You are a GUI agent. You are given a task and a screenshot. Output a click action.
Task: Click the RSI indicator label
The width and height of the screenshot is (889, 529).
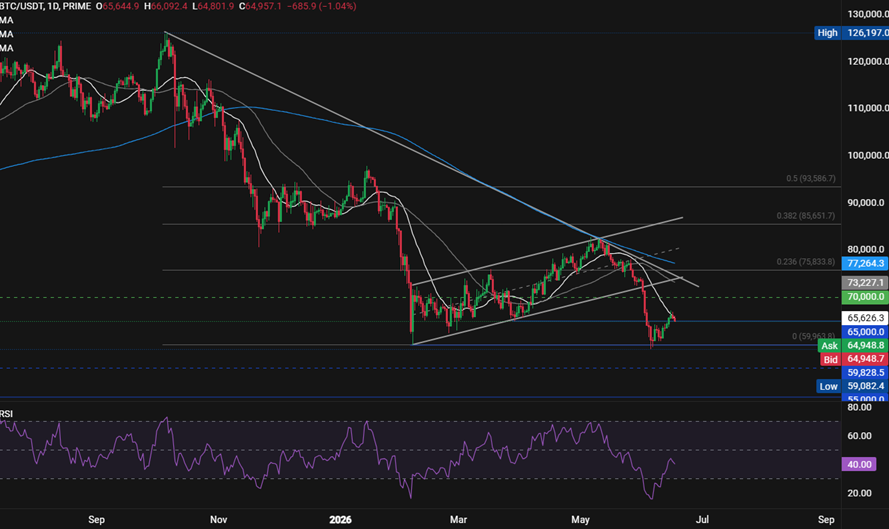click(x=6, y=414)
